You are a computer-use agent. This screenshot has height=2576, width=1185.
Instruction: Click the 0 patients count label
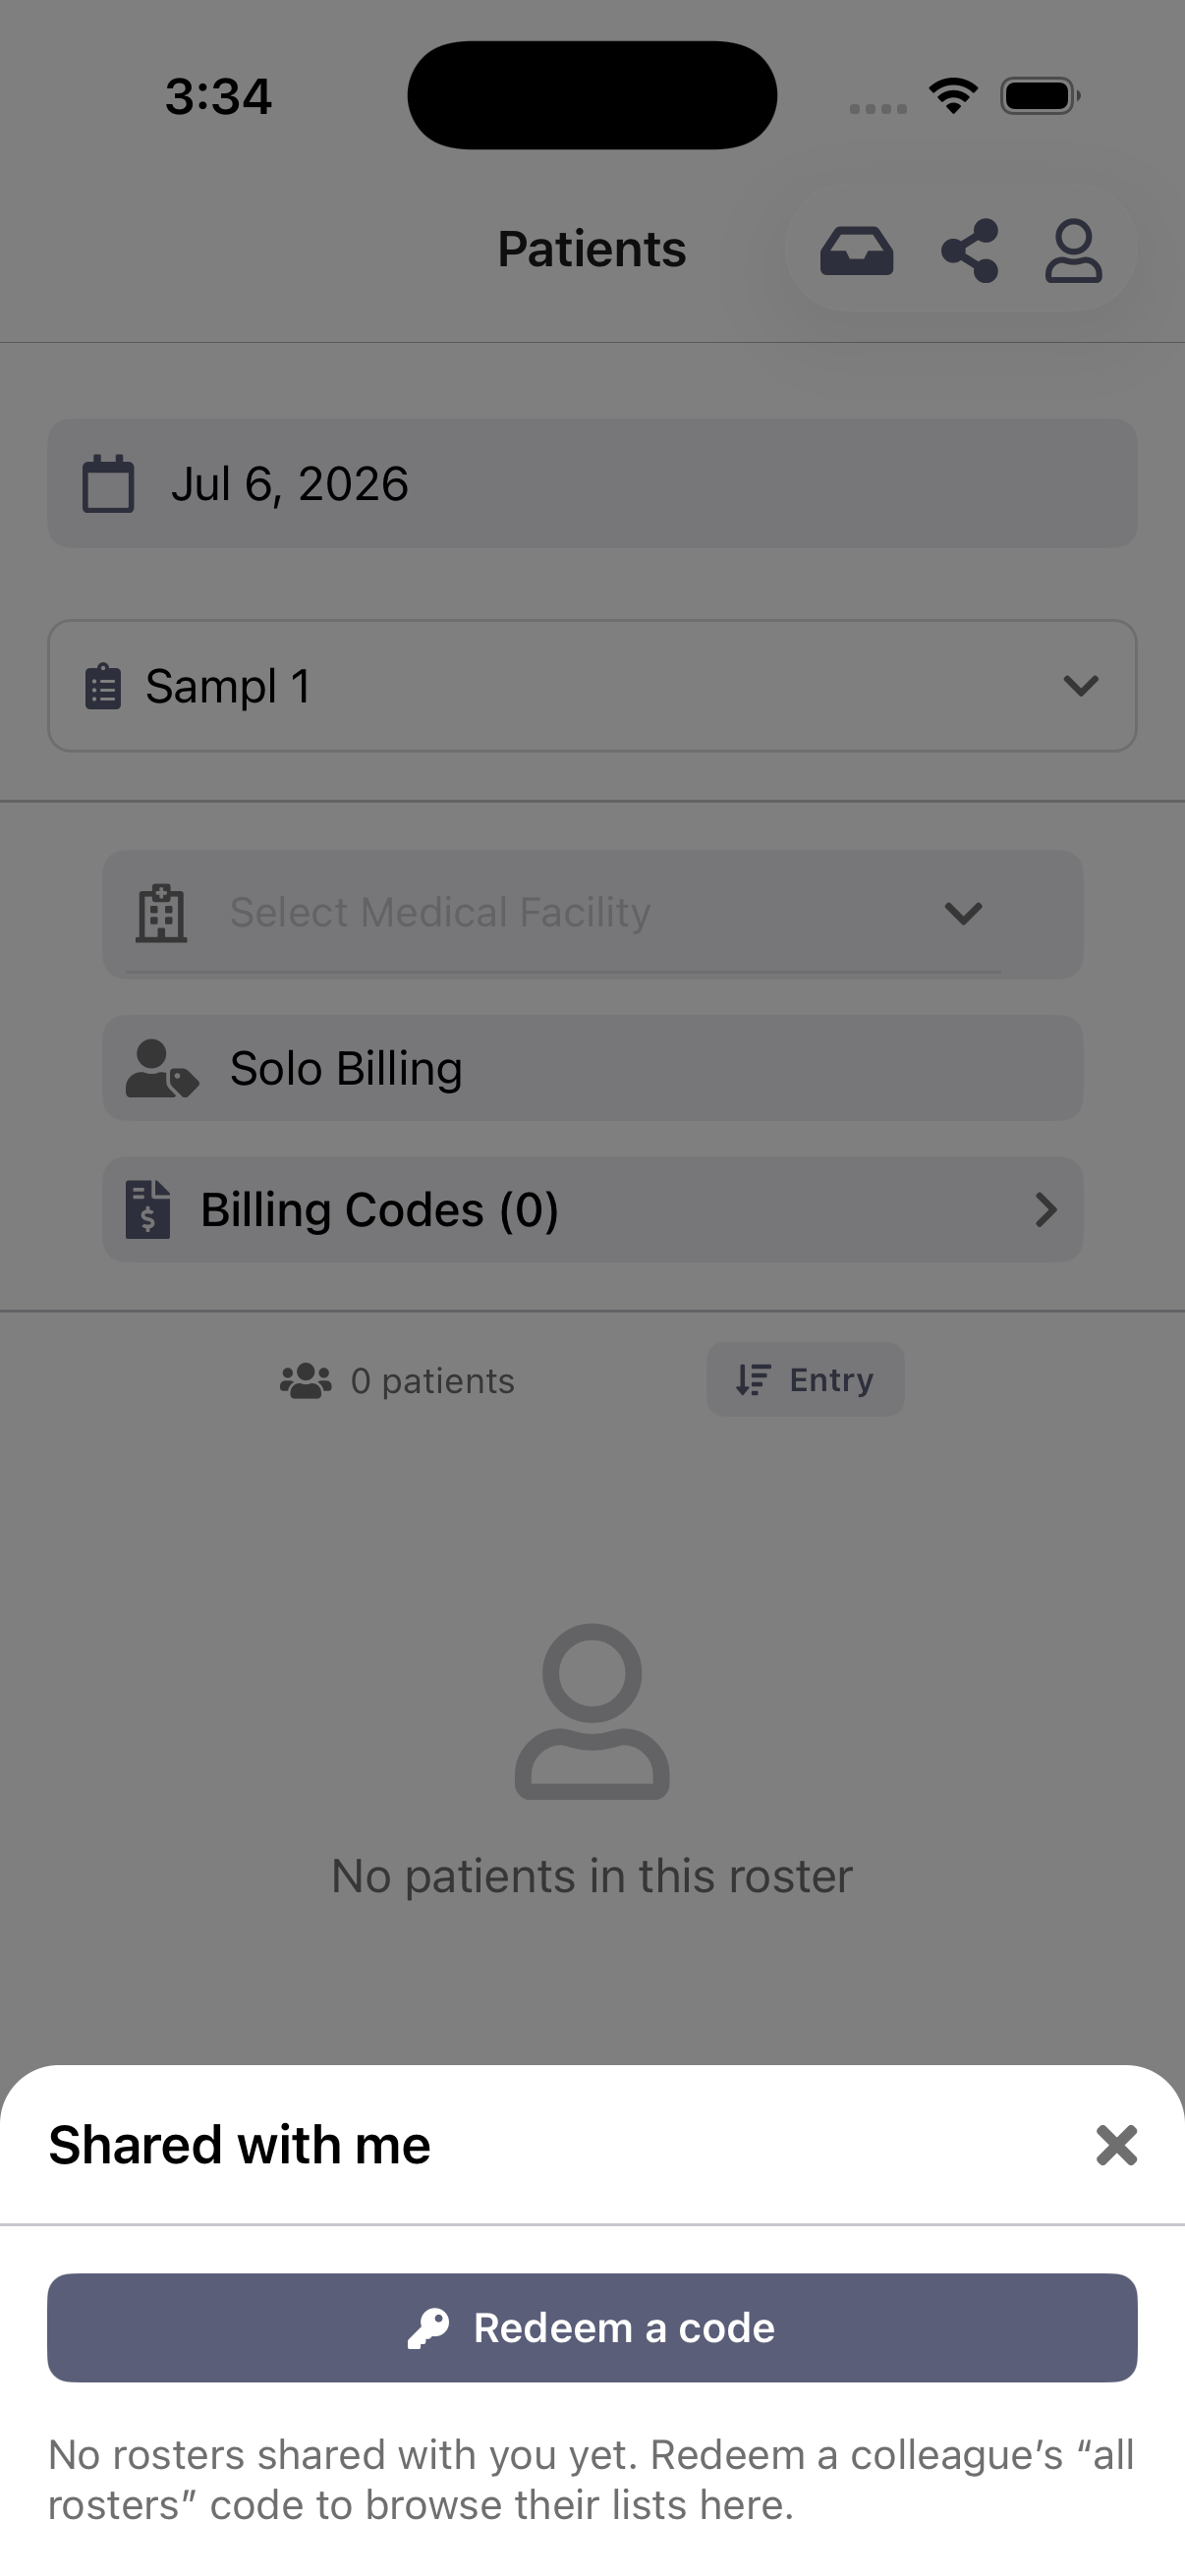coord(432,1381)
